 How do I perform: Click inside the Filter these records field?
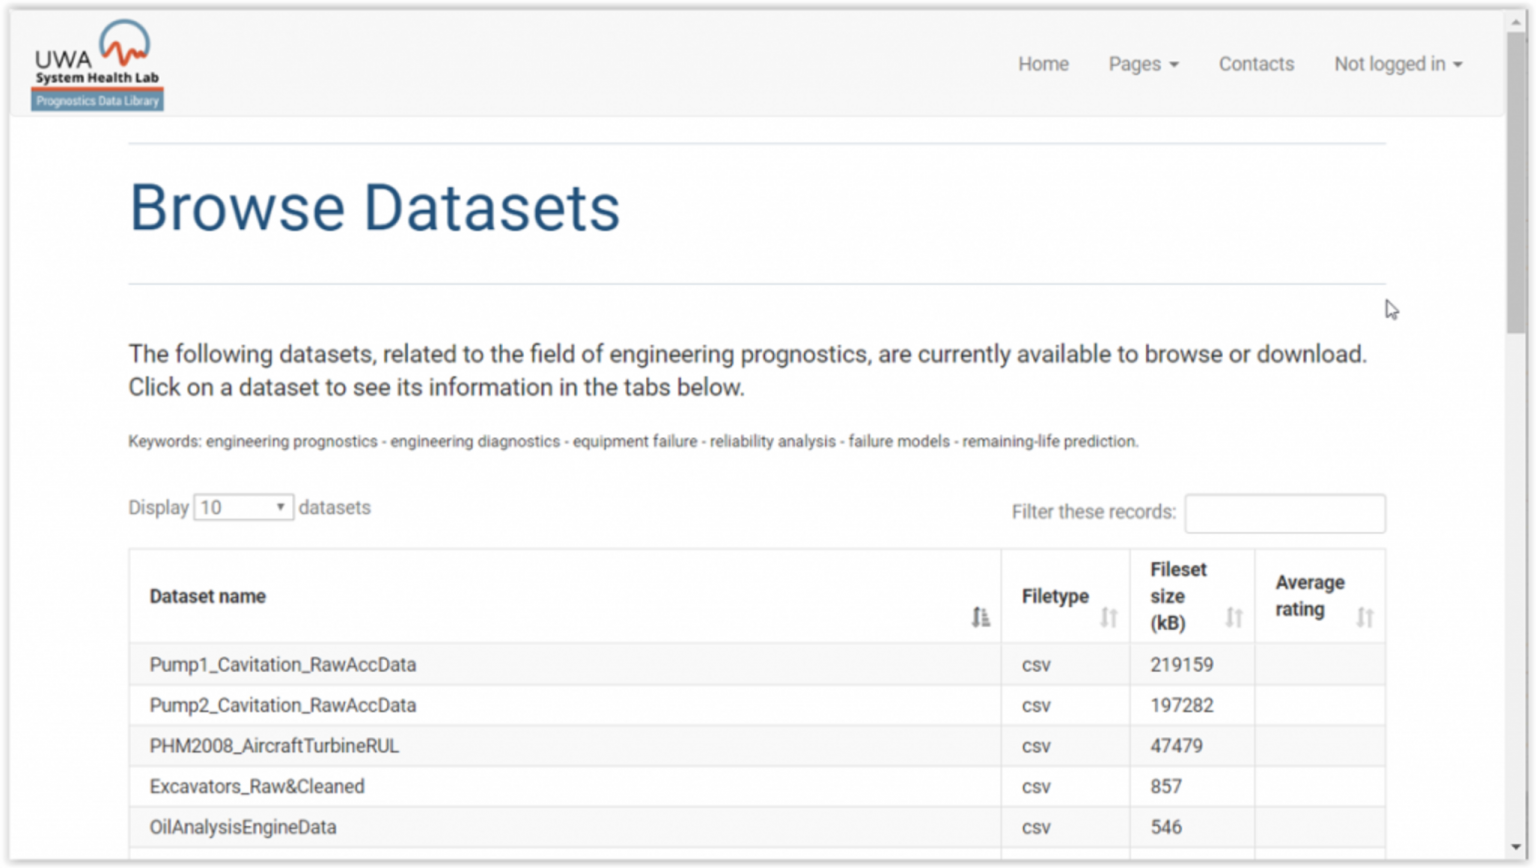[1284, 512]
